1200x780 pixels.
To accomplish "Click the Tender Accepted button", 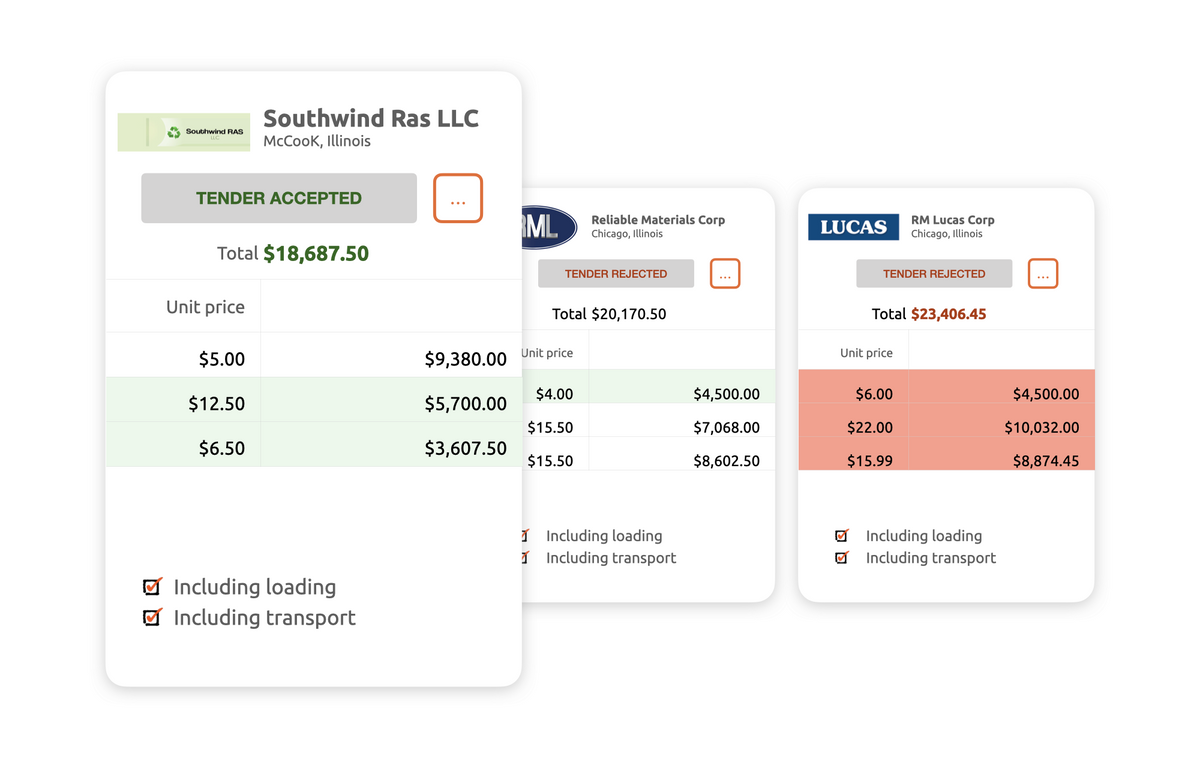I will [279, 198].
